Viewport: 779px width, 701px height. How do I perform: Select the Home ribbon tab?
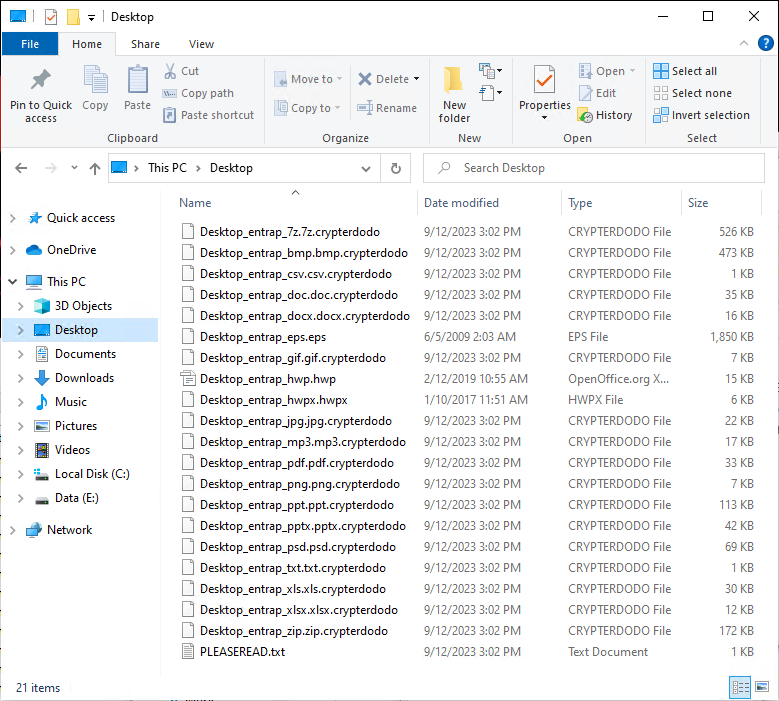tap(87, 44)
